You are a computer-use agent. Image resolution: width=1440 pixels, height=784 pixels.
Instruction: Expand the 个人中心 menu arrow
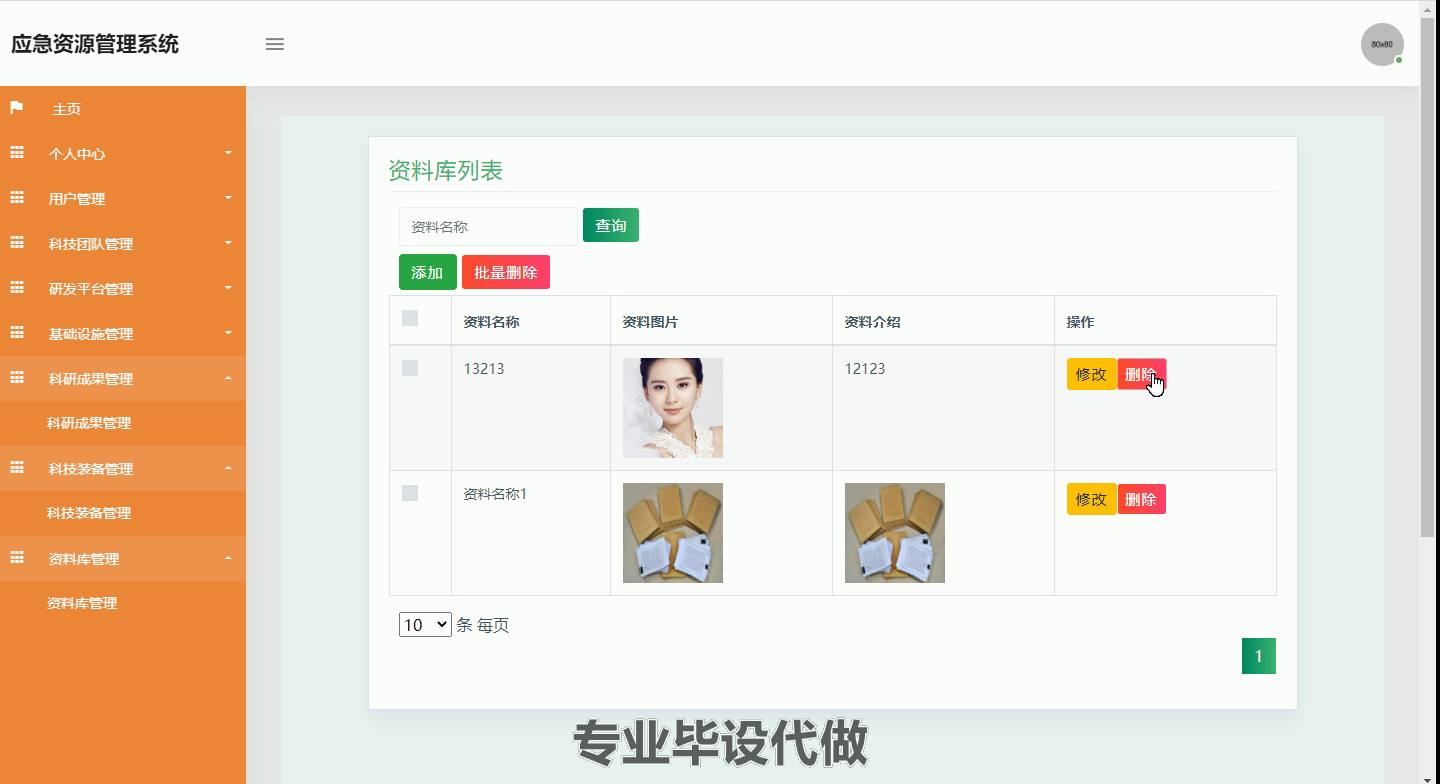tap(228, 153)
